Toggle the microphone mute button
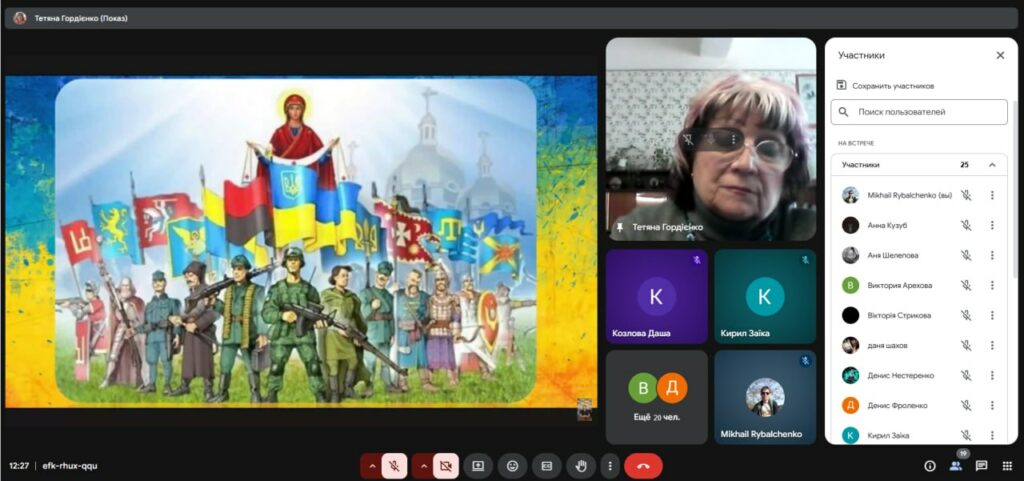The height and width of the screenshot is (481, 1024). [395, 466]
